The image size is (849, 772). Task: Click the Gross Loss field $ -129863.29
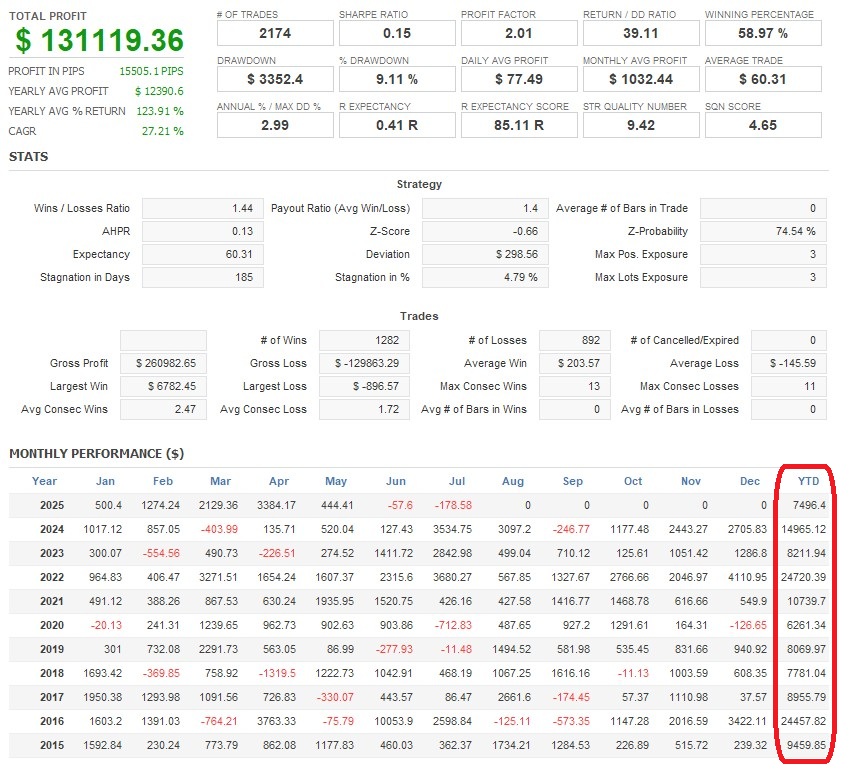[364, 363]
